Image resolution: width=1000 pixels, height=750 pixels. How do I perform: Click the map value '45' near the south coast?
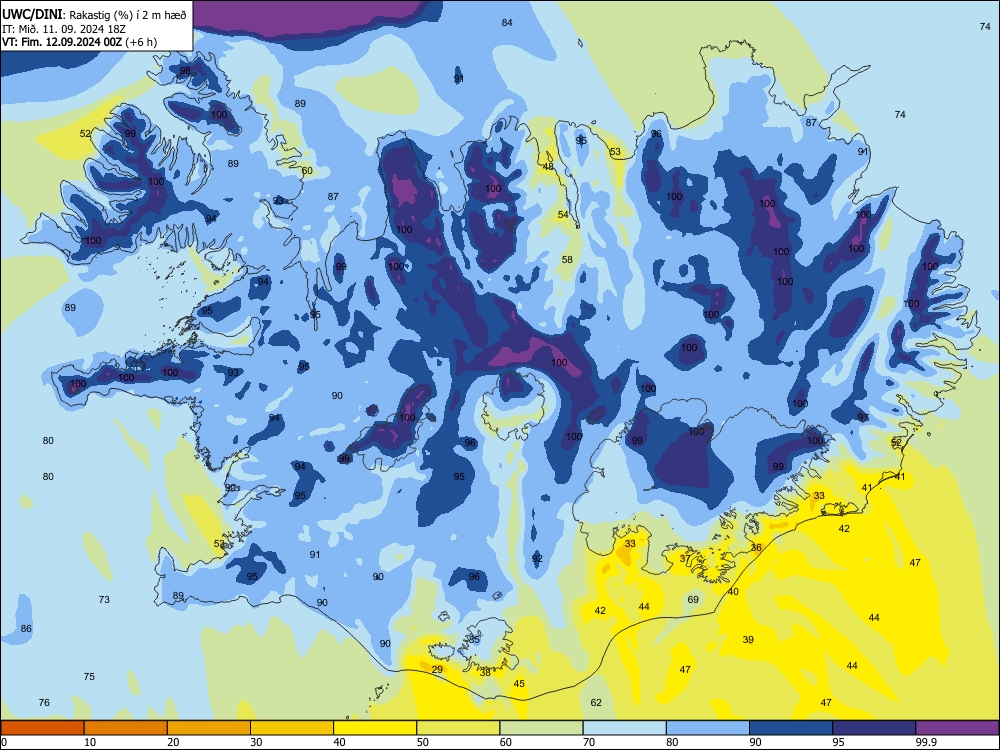click(x=519, y=684)
